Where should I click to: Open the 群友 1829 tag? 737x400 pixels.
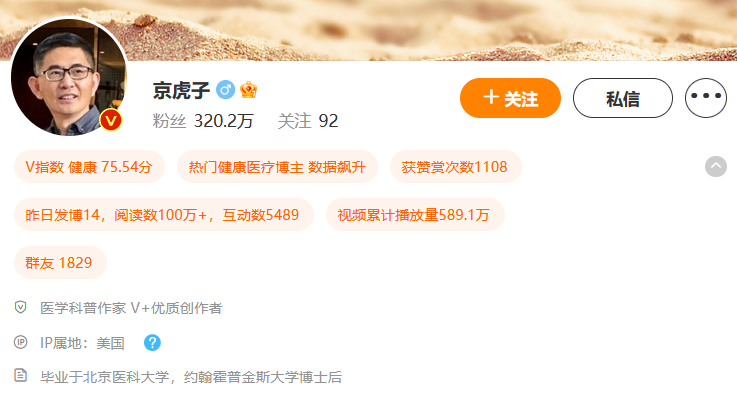tap(60, 263)
